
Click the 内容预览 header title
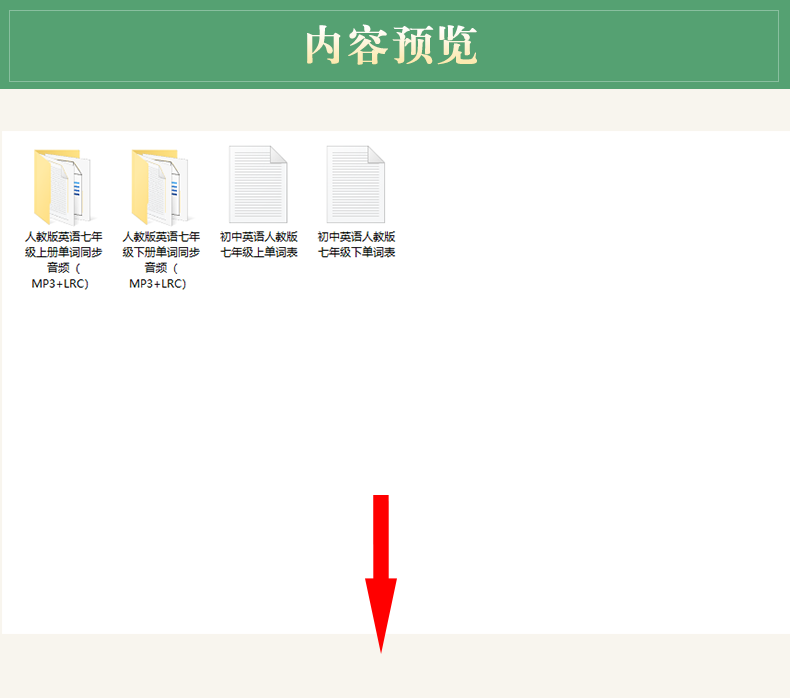391,45
